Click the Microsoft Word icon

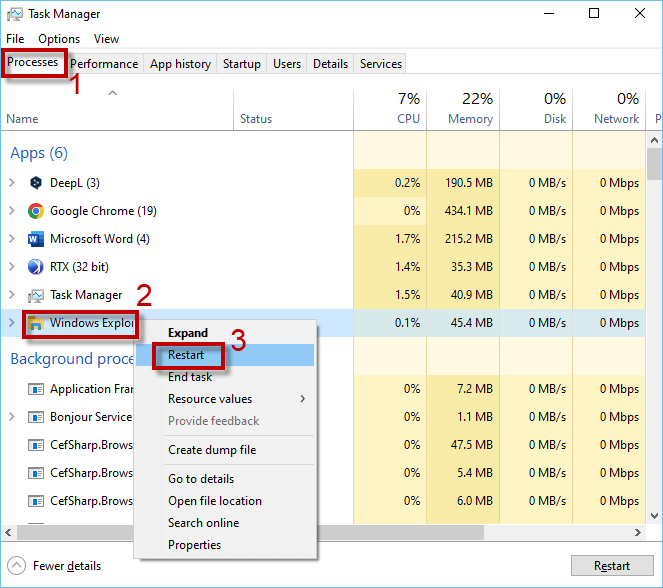pyautogui.click(x=36, y=239)
